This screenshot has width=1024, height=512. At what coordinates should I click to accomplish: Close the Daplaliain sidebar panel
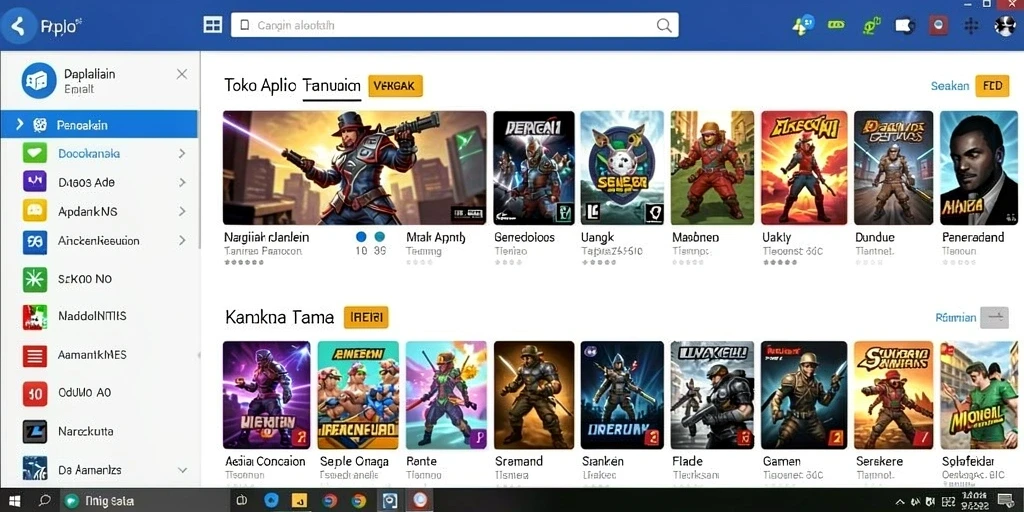182,74
